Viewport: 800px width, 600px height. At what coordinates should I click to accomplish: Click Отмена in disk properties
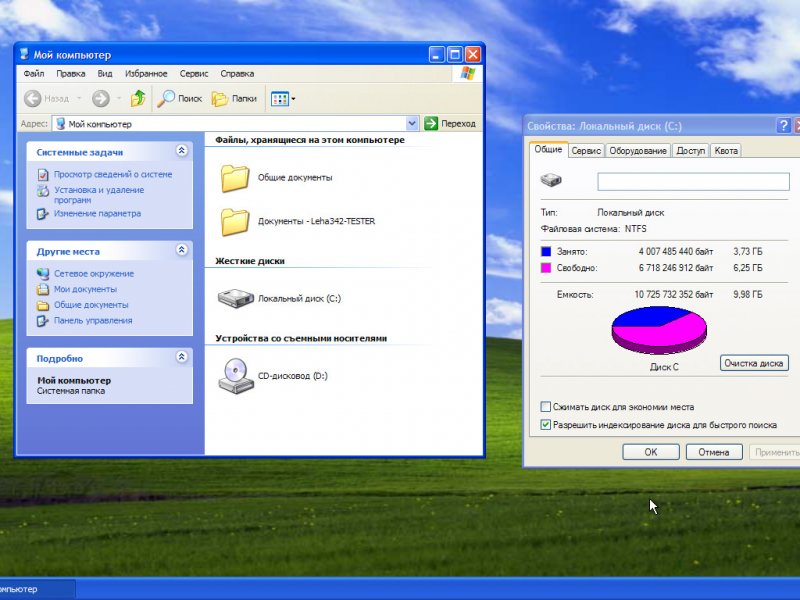pyautogui.click(x=713, y=452)
